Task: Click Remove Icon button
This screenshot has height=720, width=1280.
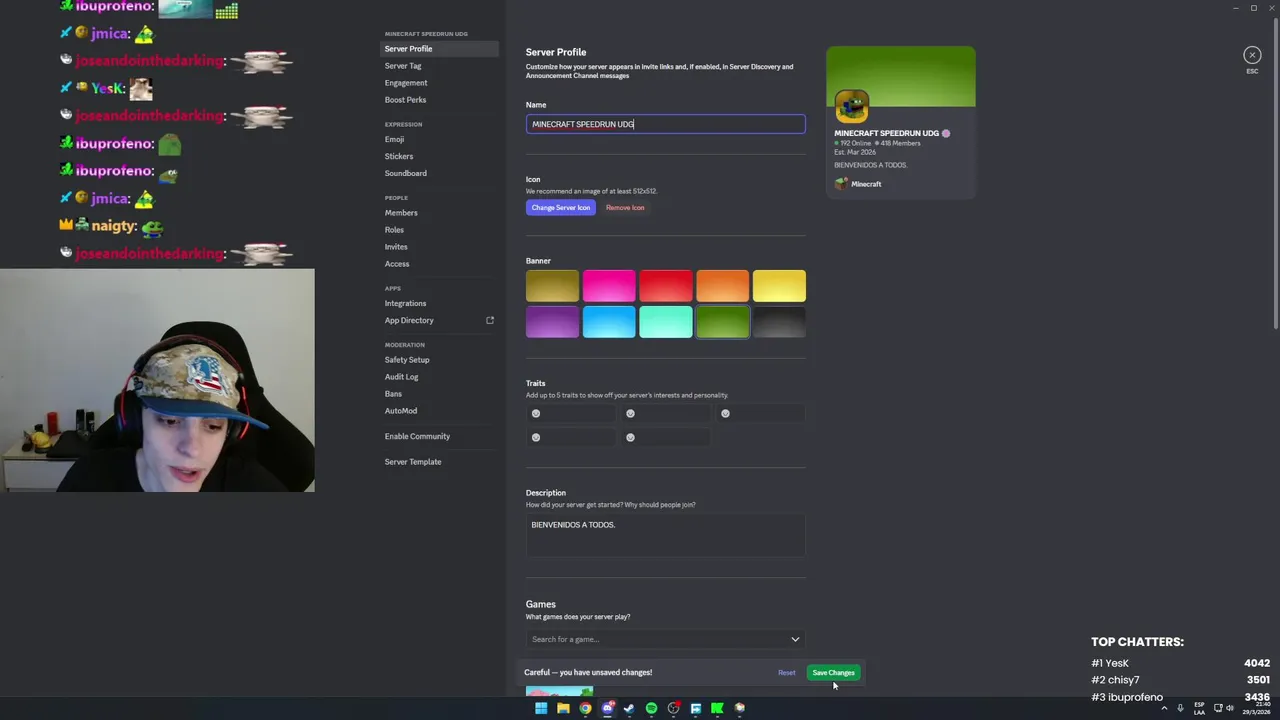Action: 625,207
